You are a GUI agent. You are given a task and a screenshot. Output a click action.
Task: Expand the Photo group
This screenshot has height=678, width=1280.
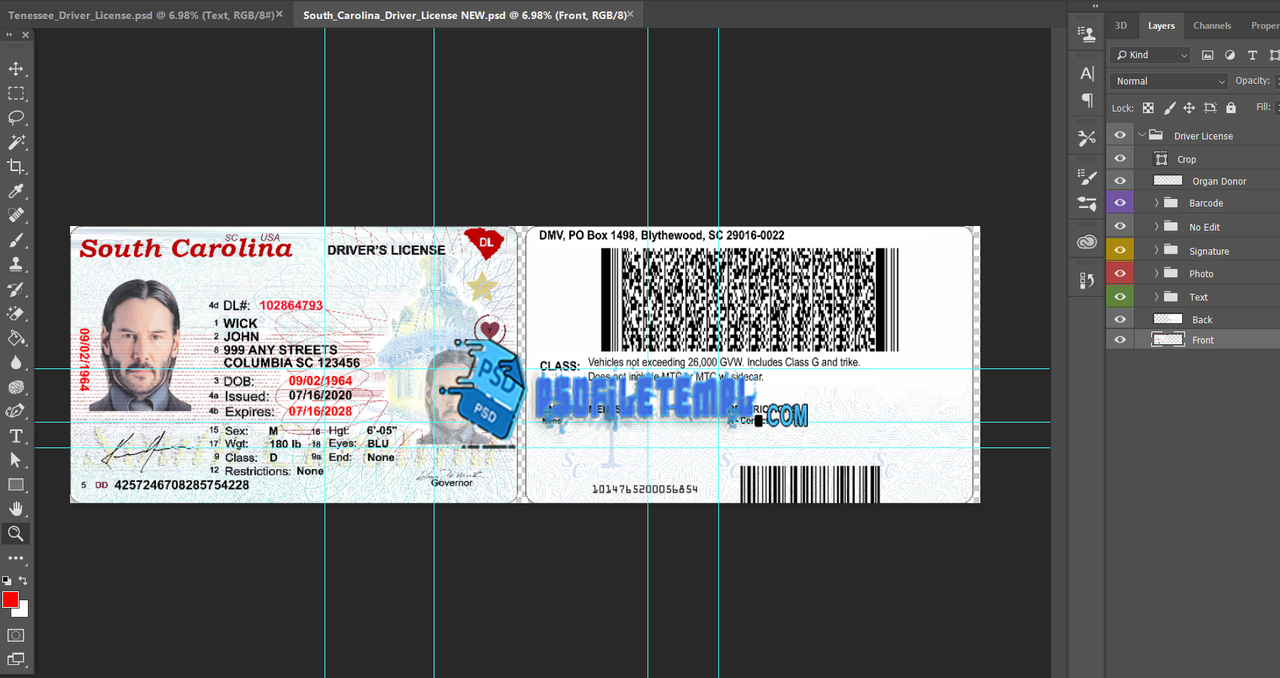click(1157, 273)
